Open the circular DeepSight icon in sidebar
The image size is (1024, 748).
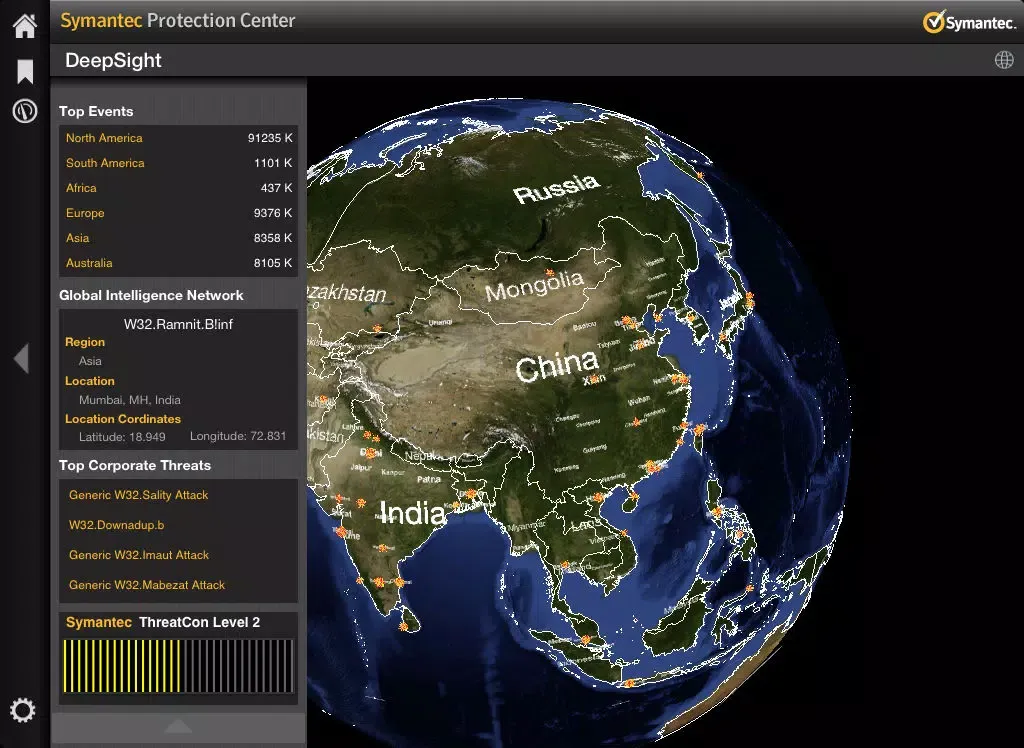tap(25, 111)
